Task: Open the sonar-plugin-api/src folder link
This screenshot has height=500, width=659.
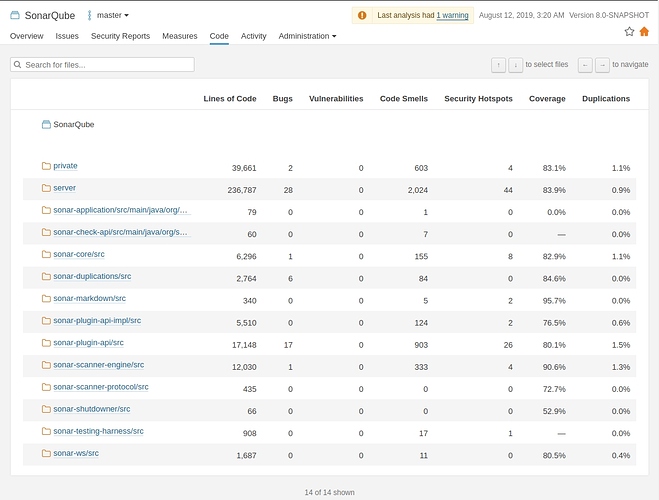Action: tap(88, 343)
